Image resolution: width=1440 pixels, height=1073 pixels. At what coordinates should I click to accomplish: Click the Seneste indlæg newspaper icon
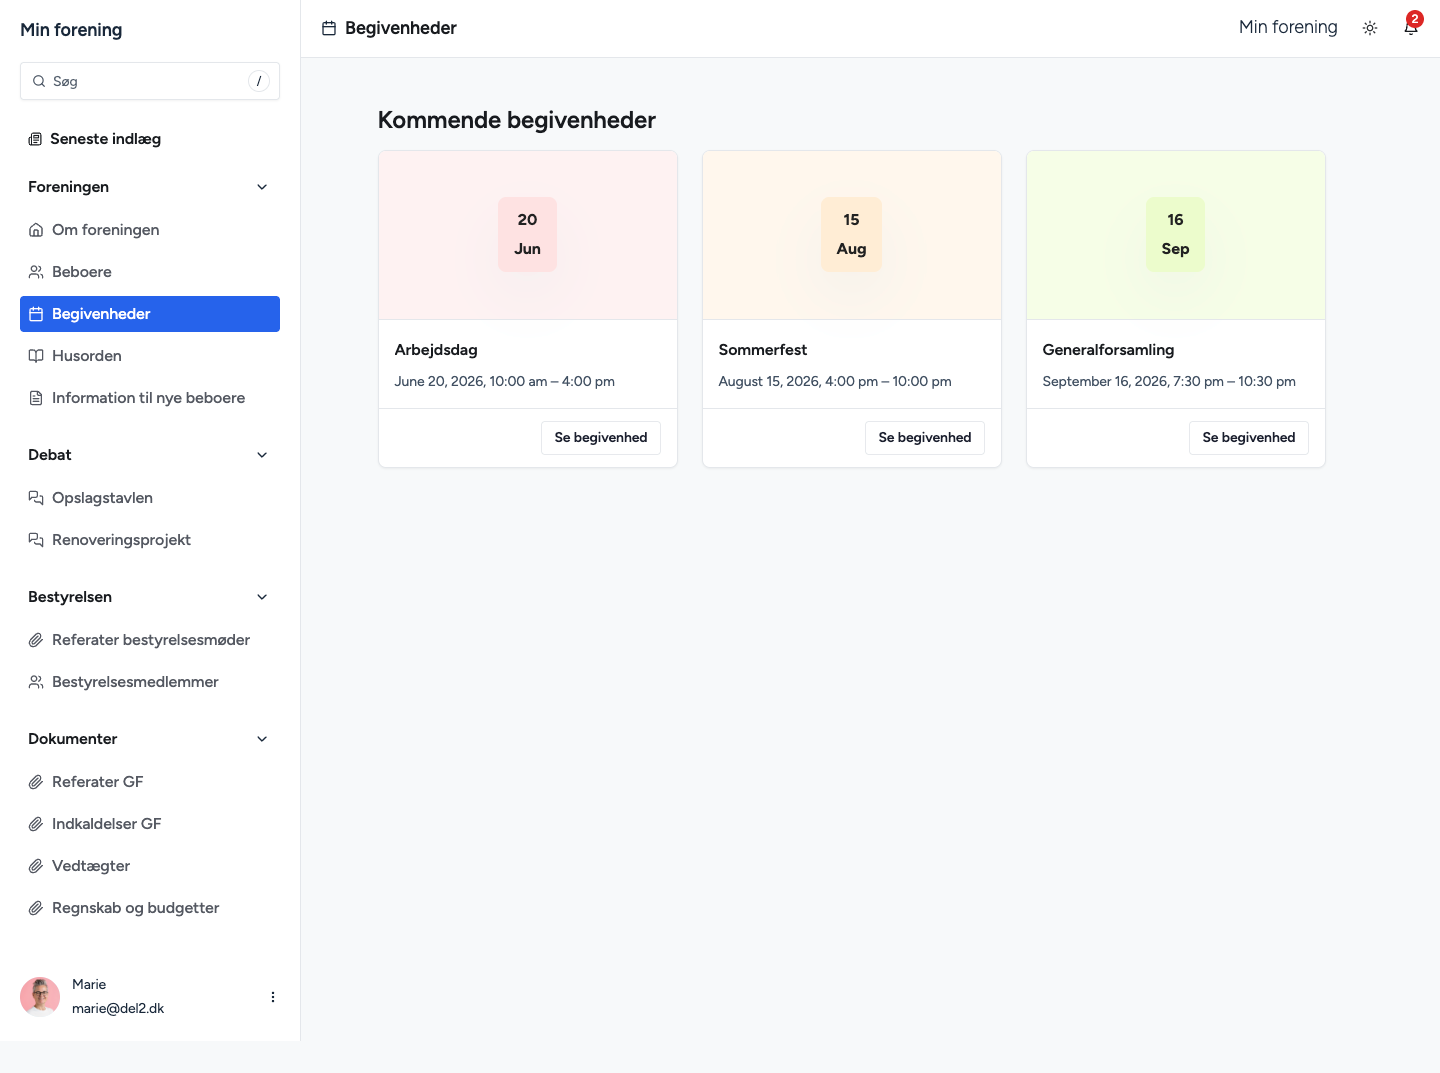[x=35, y=139]
